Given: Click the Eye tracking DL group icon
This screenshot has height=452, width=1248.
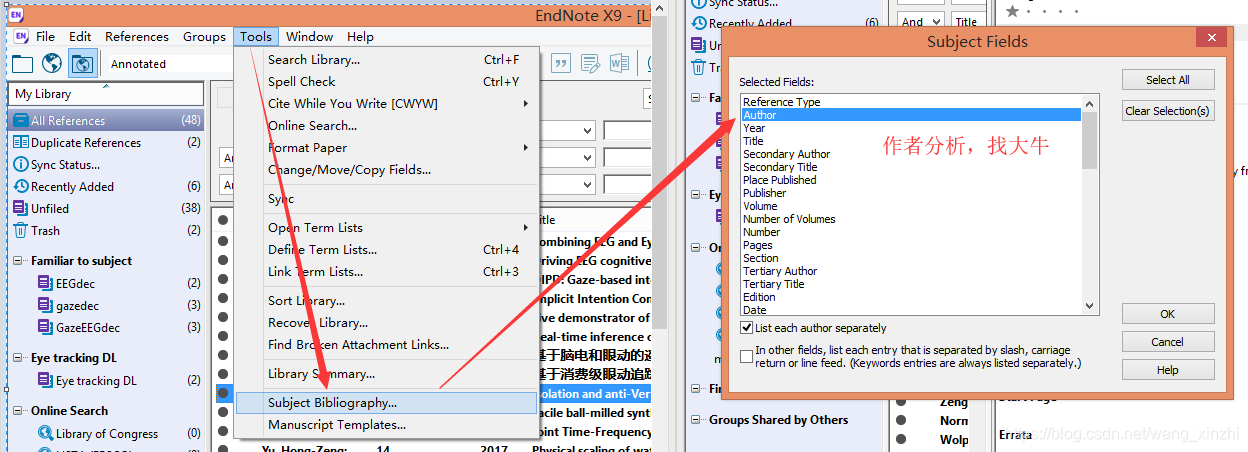Looking at the screenshot, I should click(x=45, y=381).
